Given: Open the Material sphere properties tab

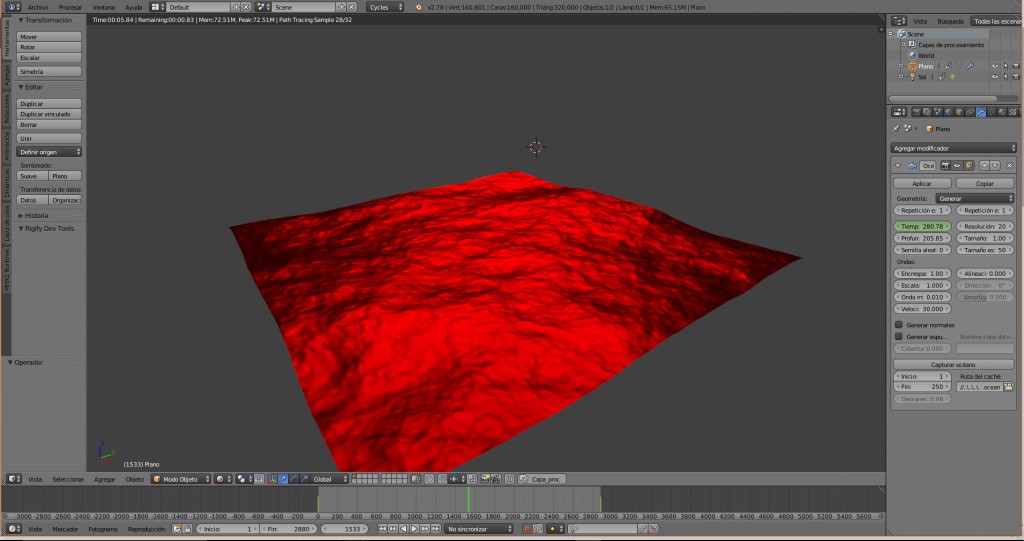Looking at the screenshot, I should tap(1002, 112).
